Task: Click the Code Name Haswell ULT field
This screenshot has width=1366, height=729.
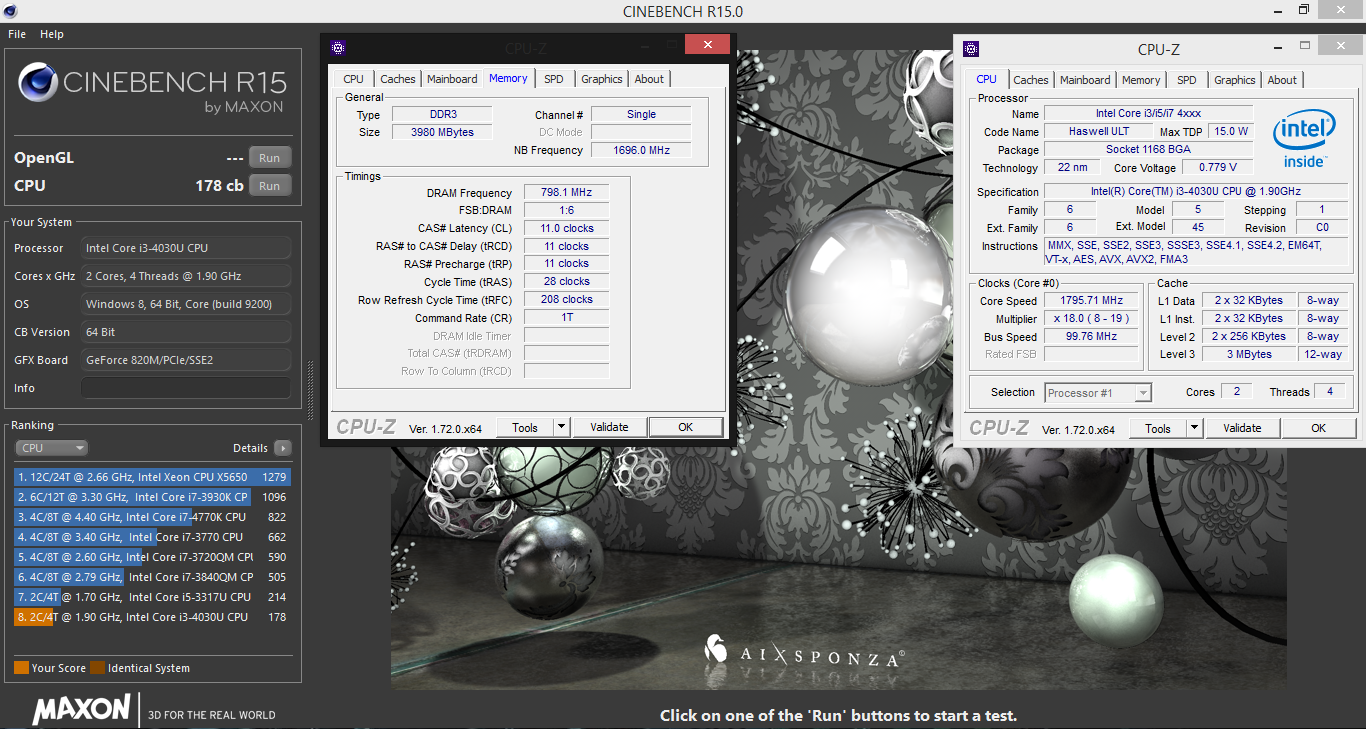Action: [x=1098, y=131]
